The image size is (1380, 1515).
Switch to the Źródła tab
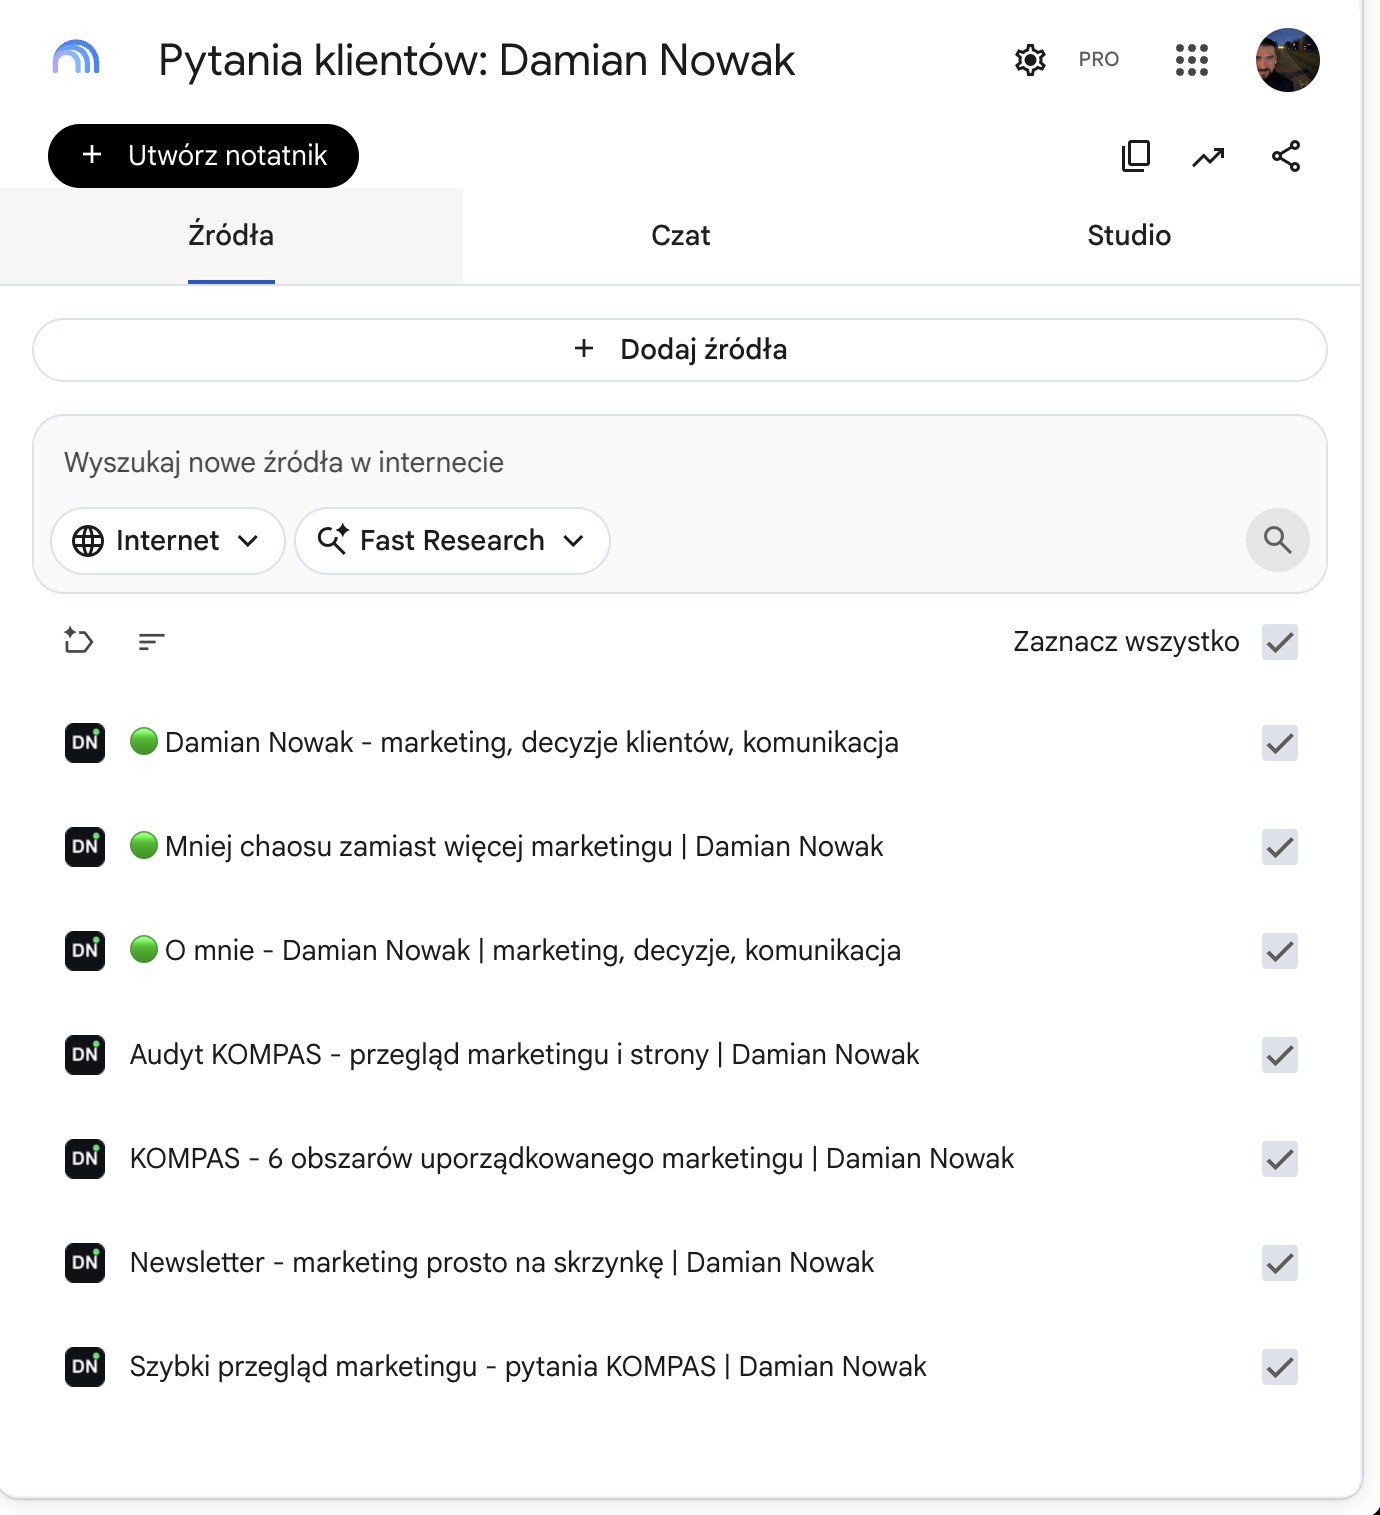coord(231,236)
